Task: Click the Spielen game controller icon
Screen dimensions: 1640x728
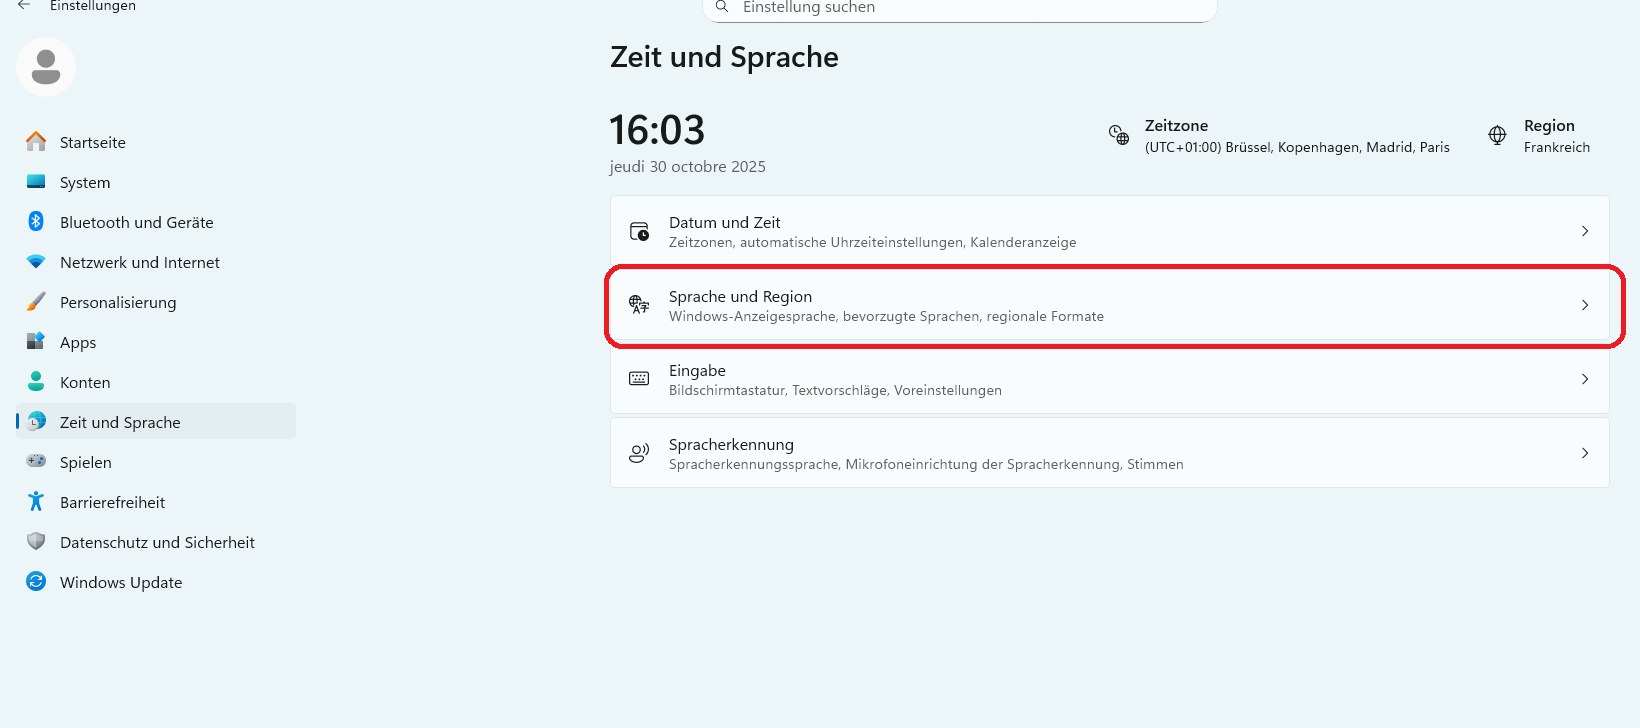Action: click(36, 462)
